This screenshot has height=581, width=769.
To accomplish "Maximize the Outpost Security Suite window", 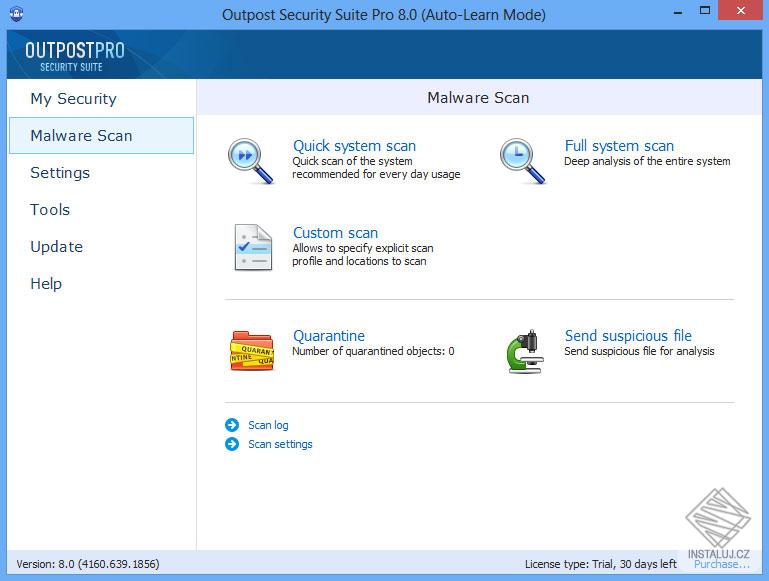I will point(705,11).
